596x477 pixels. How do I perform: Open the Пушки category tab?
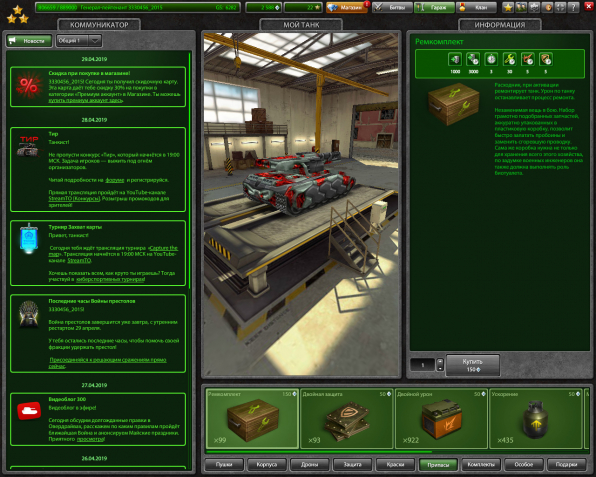point(224,464)
